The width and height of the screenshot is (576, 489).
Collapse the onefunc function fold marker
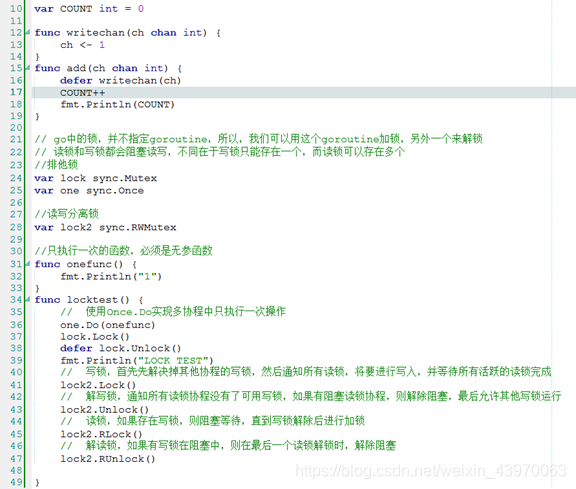28,264
